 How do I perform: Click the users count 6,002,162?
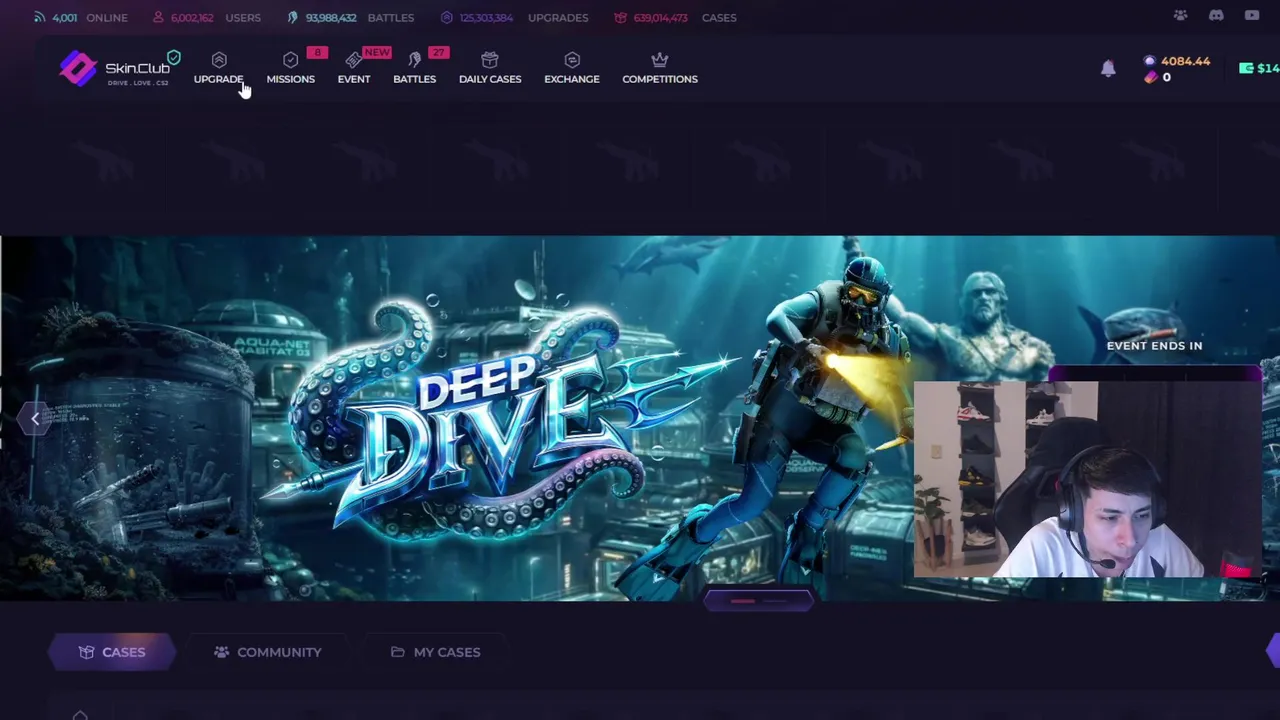pos(191,17)
